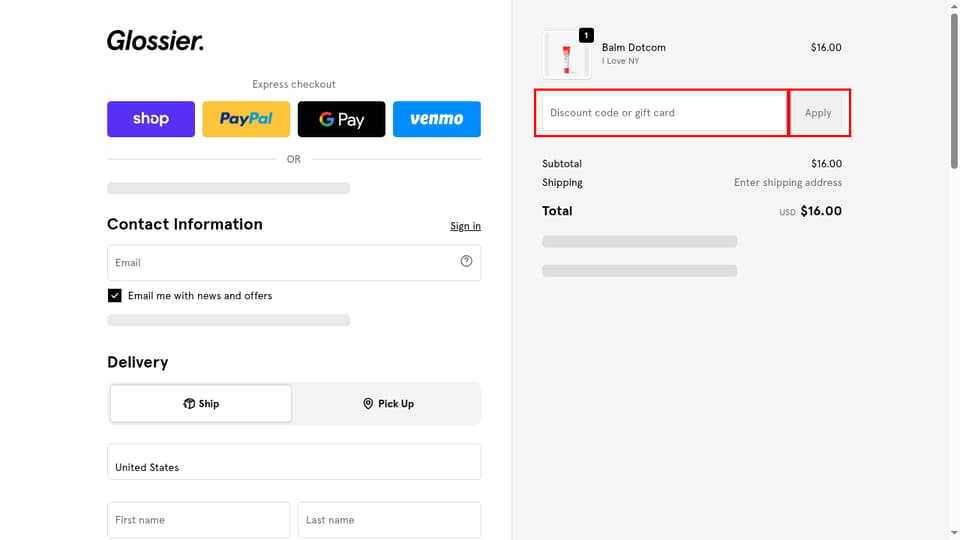Screen dimensions: 960x540
Task: Click the Balm Dotcom product thumbnail
Action: tap(566, 54)
